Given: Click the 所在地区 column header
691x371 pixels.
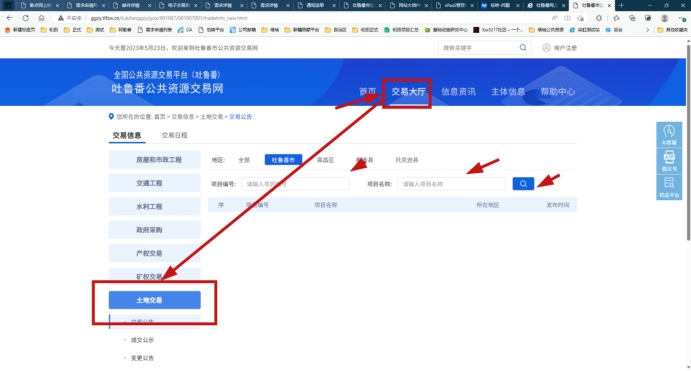Looking at the screenshot, I should click(487, 205).
